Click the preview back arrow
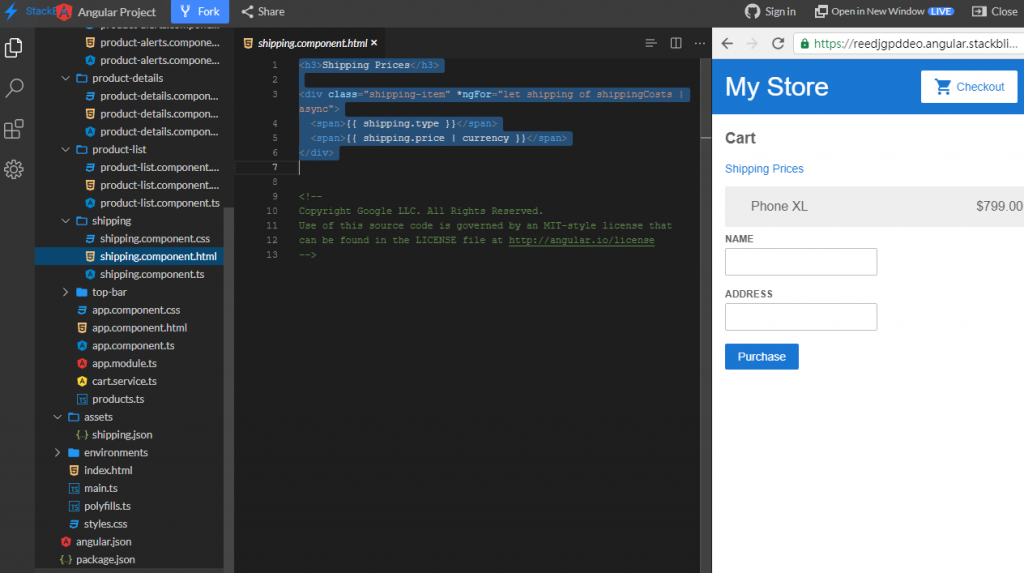The height and width of the screenshot is (573, 1024). [727, 43]
